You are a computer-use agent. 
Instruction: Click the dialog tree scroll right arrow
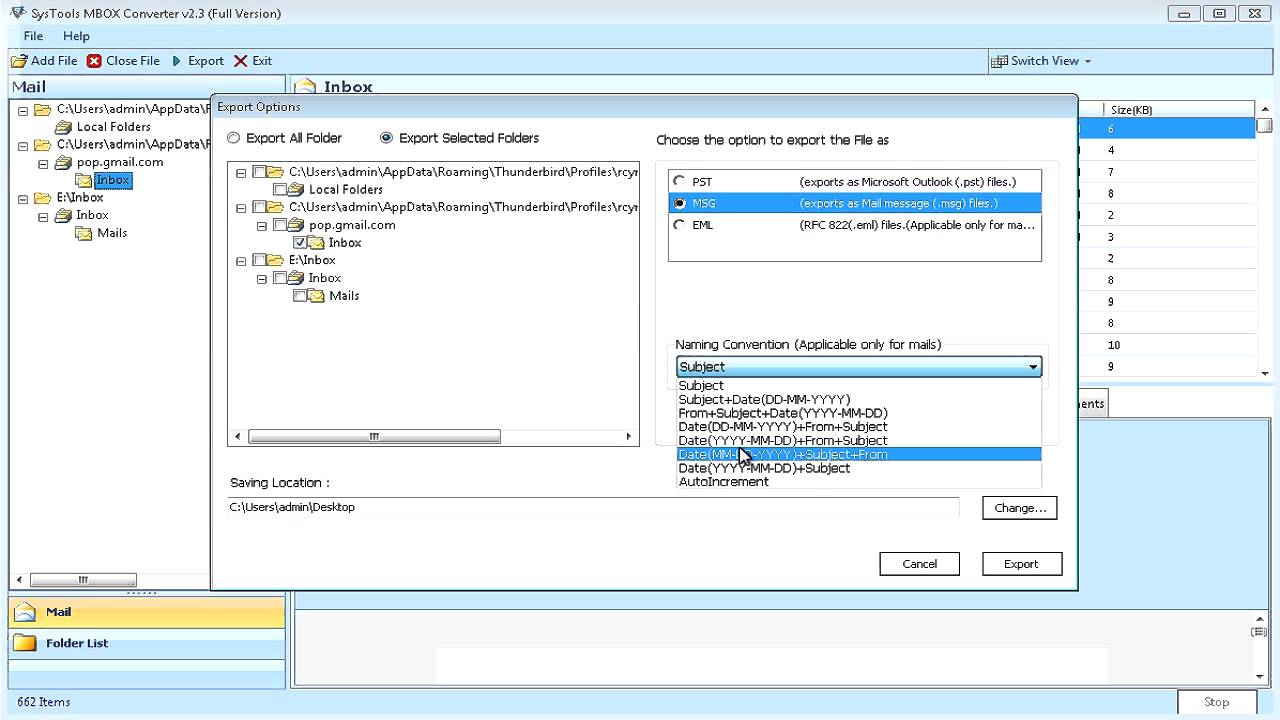pyautogui.click(x=629, y=436)
